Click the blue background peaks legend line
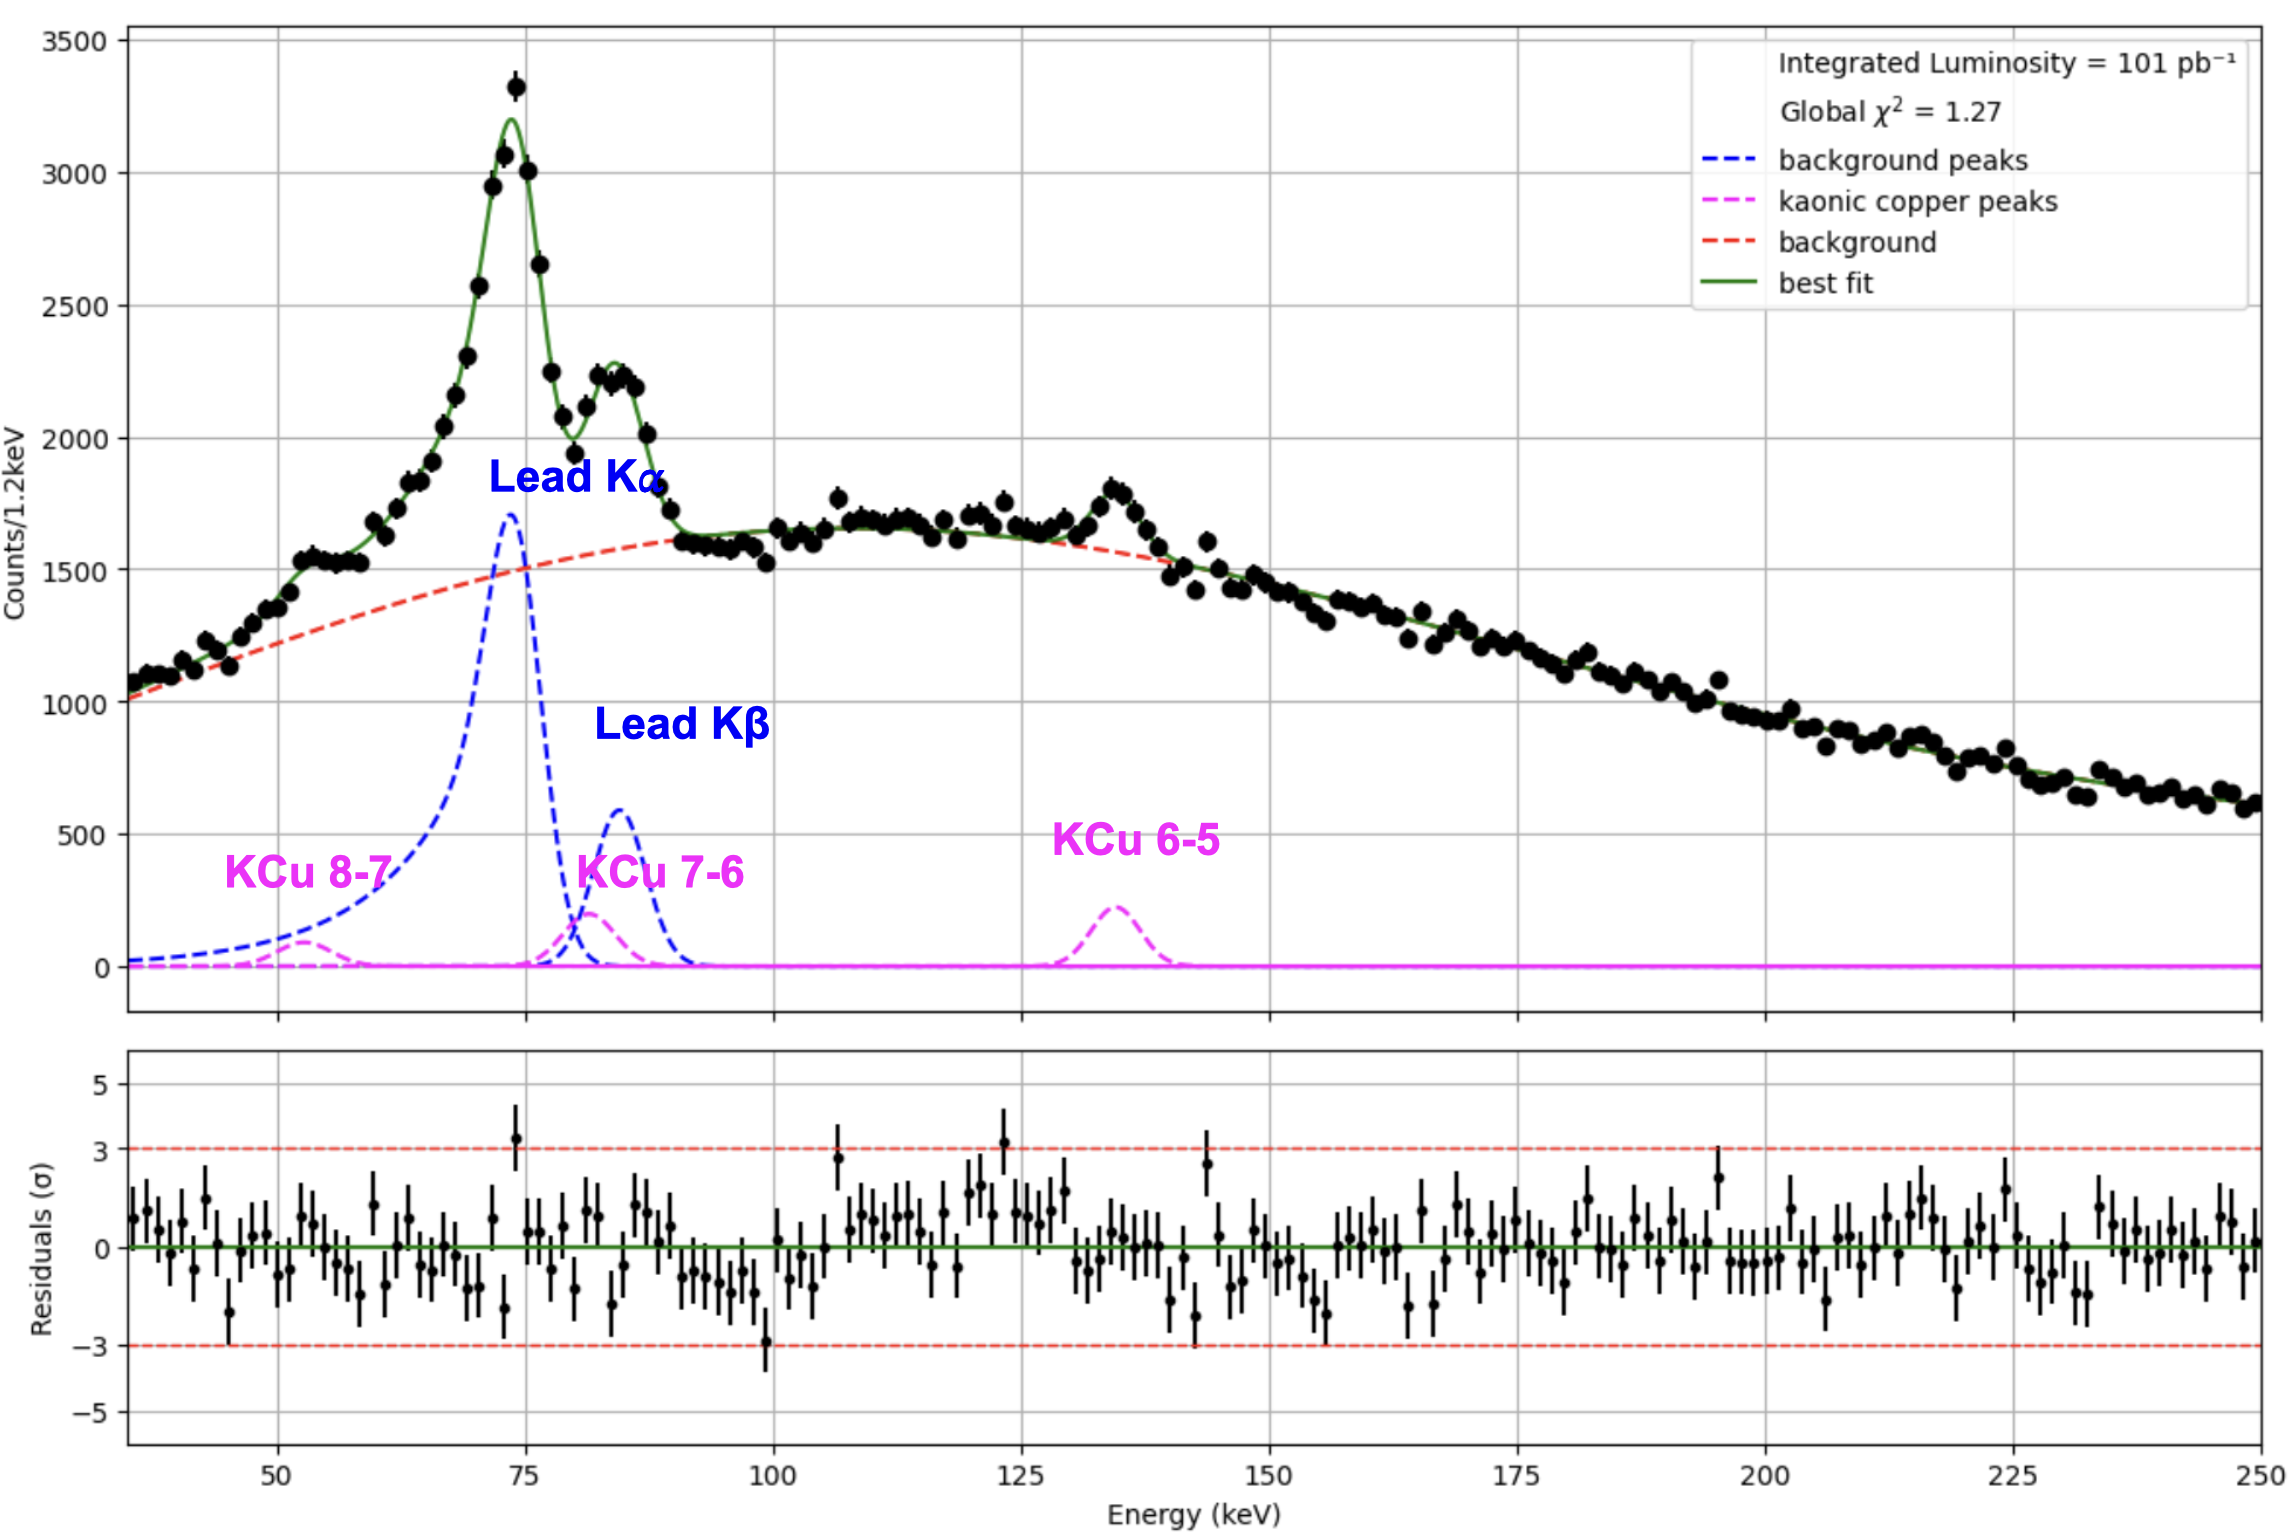The image size is (2288, 1536). [x=1728, y=159]
